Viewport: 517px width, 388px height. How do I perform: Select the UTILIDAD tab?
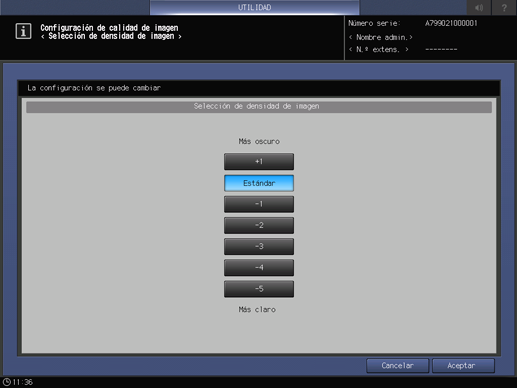pos(254,7)
